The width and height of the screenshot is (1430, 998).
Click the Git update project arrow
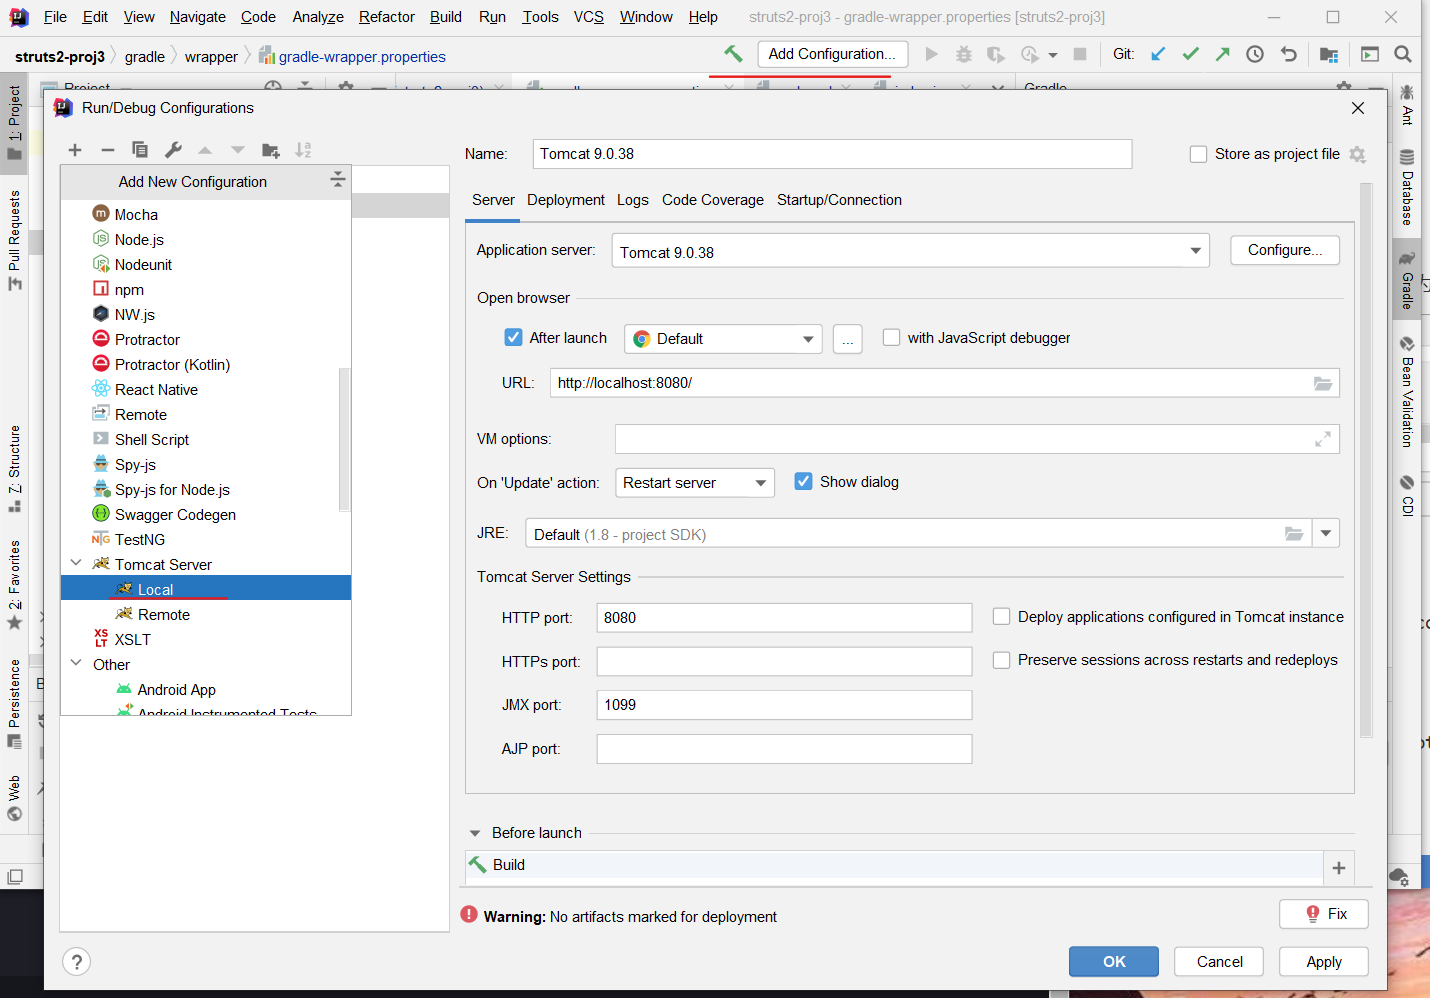coord(1158,54)
